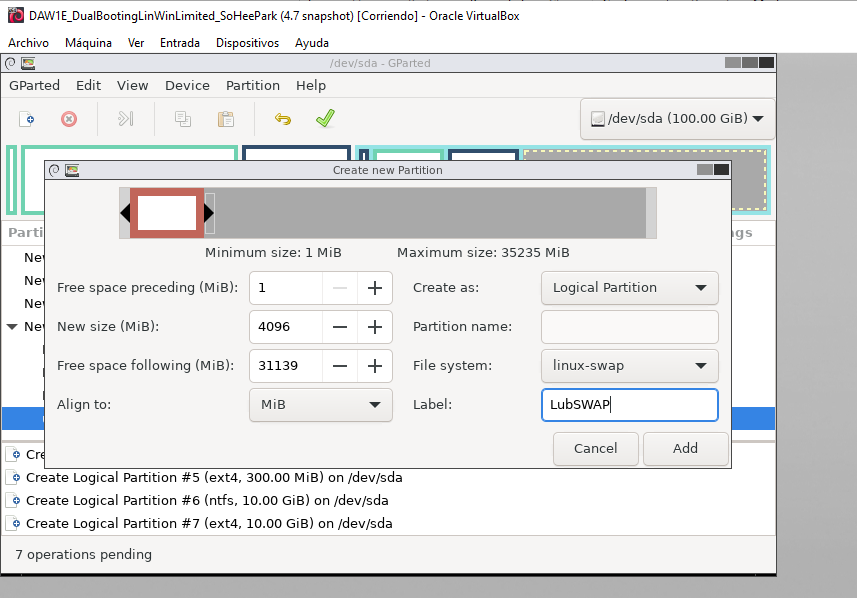Click the yellow Undo last operation icon
This screenshot has height=598, width=857.
click(x=283, y=119)
